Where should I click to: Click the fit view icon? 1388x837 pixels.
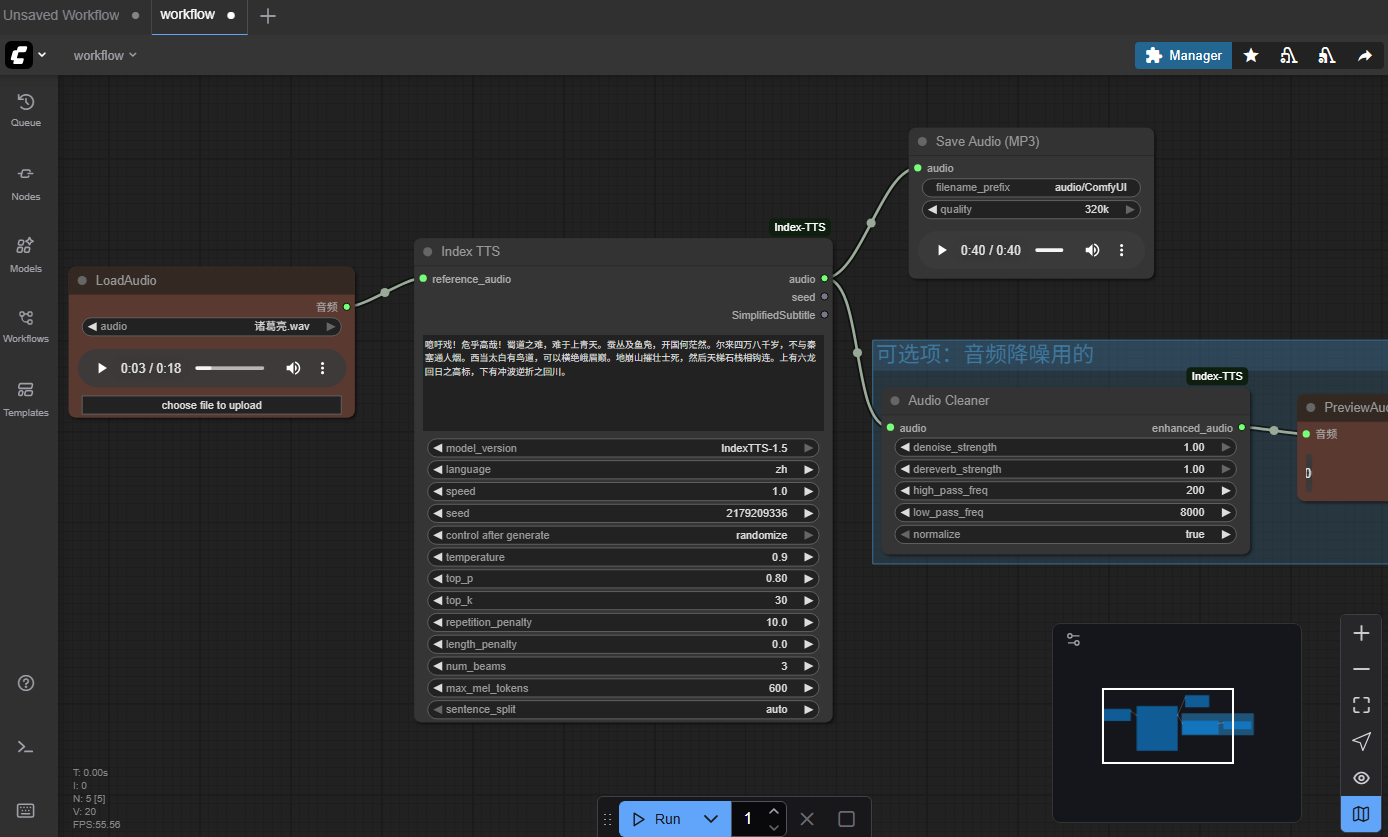click(1361, 705)
